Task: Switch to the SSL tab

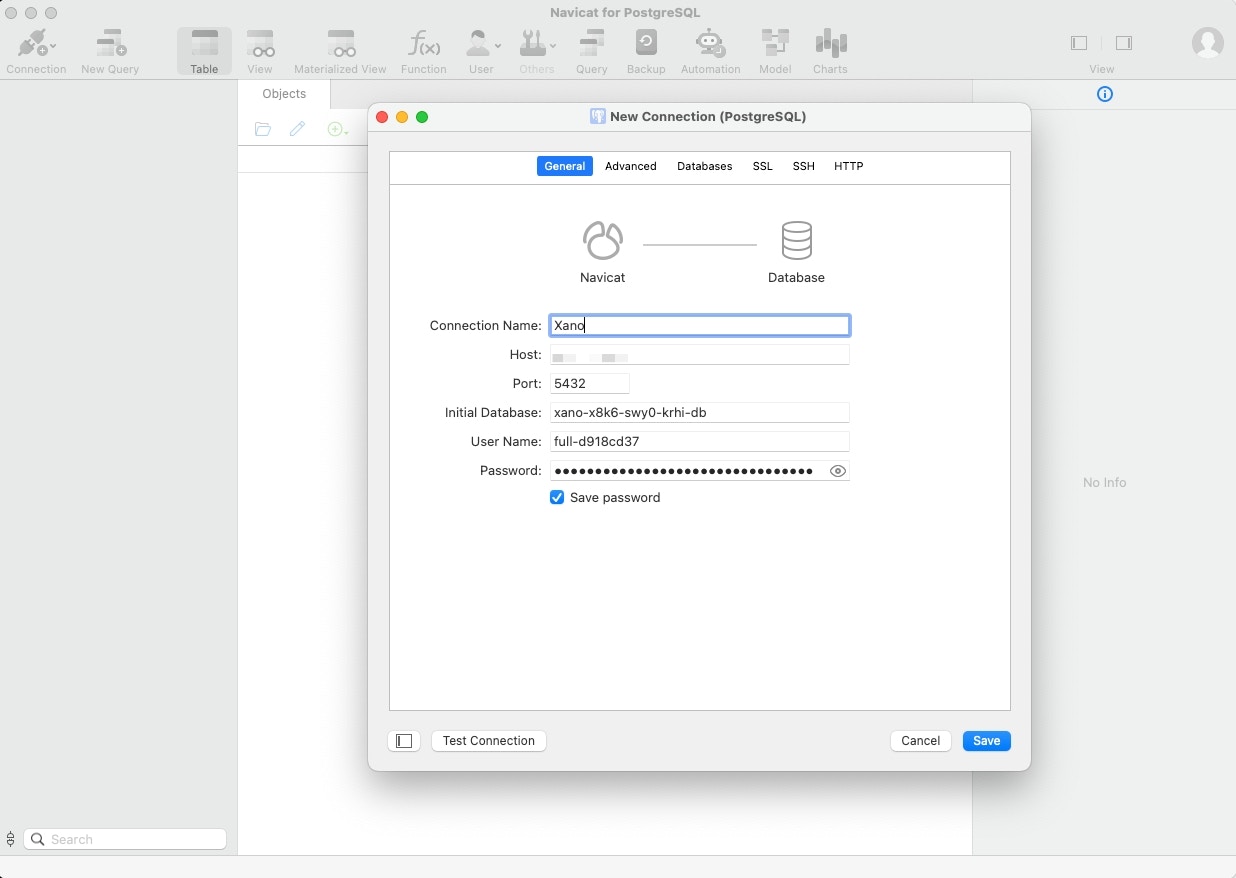Action: click(763, 166)
